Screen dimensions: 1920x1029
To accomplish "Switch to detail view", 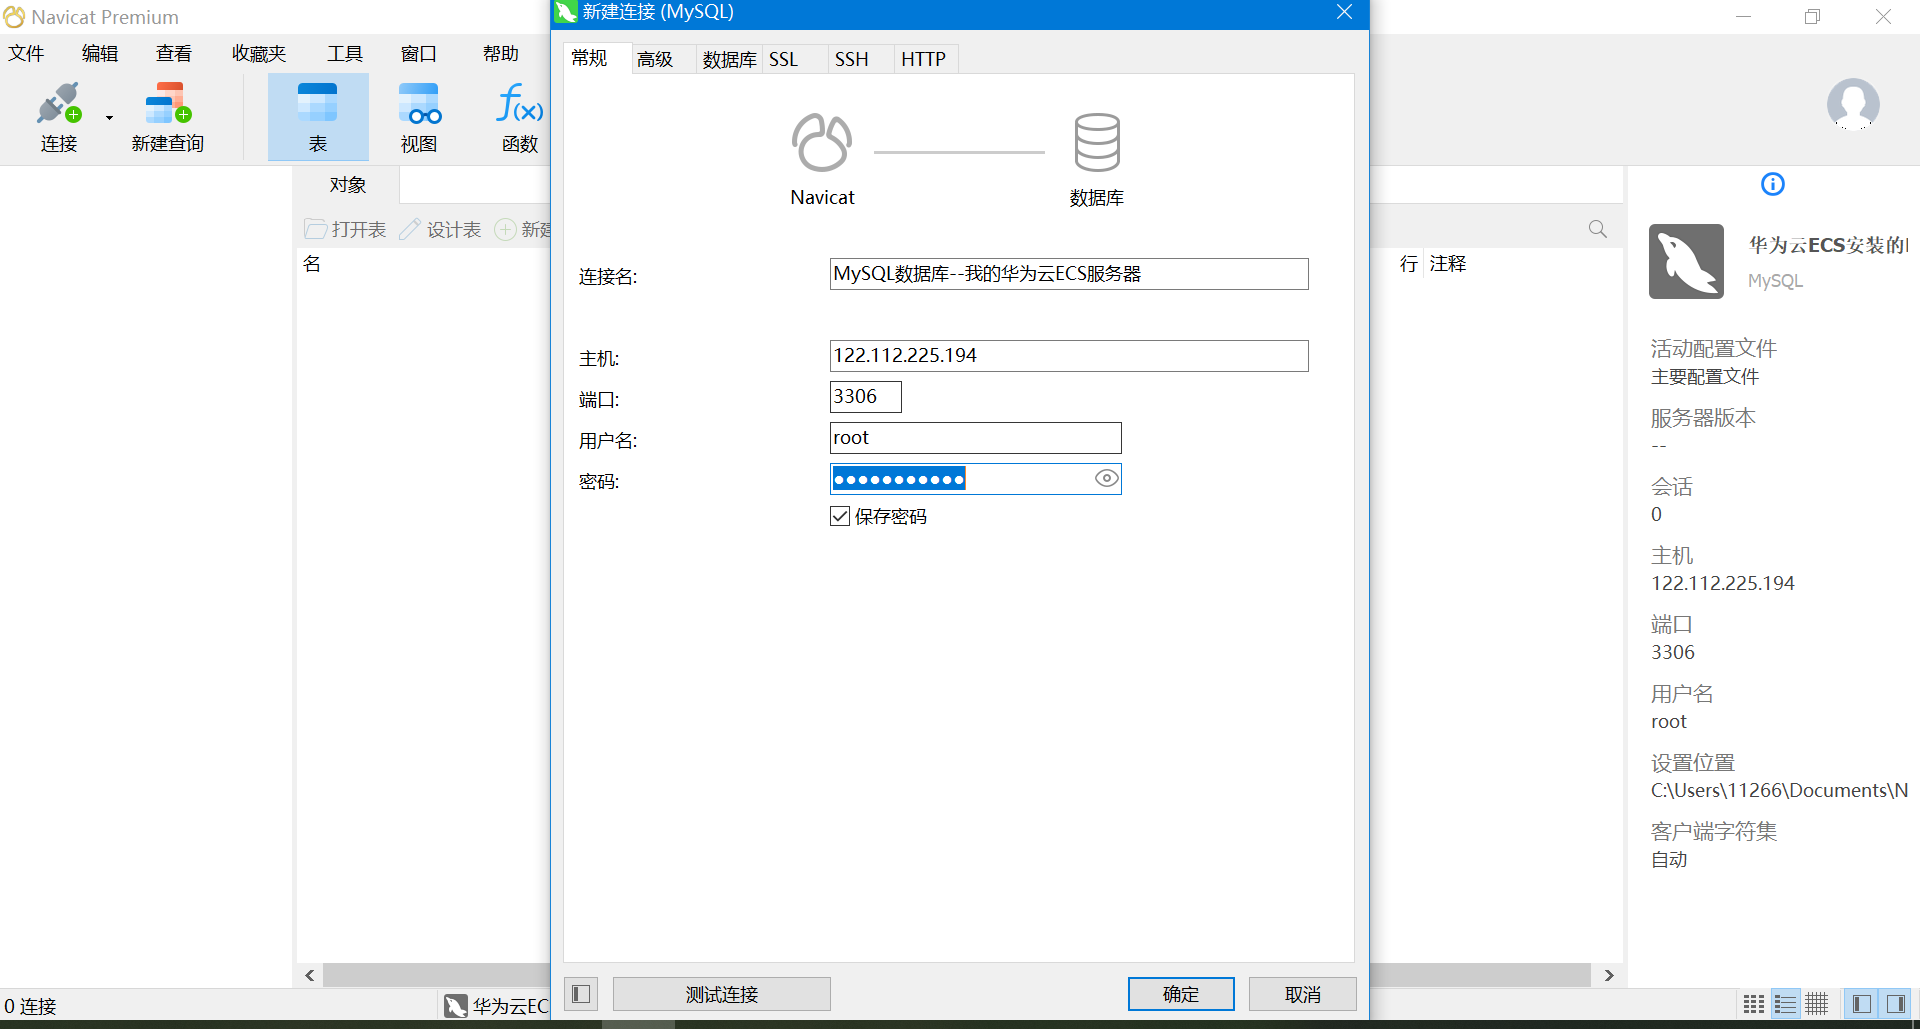I will coord(1817,1004).
